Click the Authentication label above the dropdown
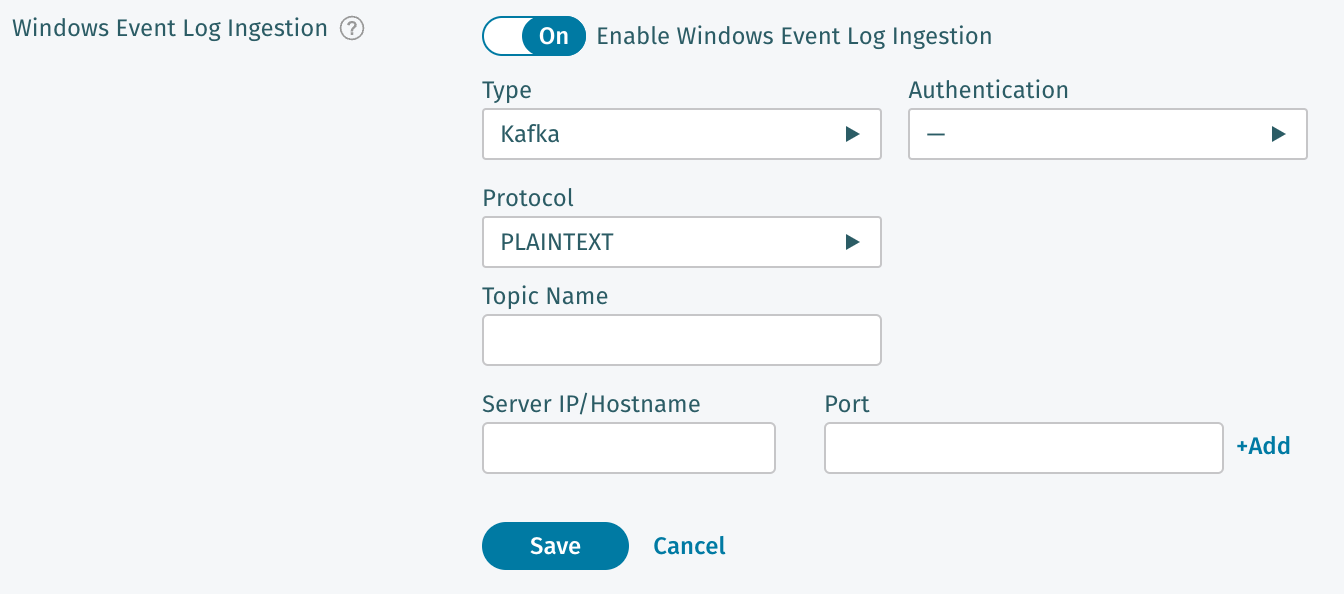Screen dimensions: 1344x594 988,90
